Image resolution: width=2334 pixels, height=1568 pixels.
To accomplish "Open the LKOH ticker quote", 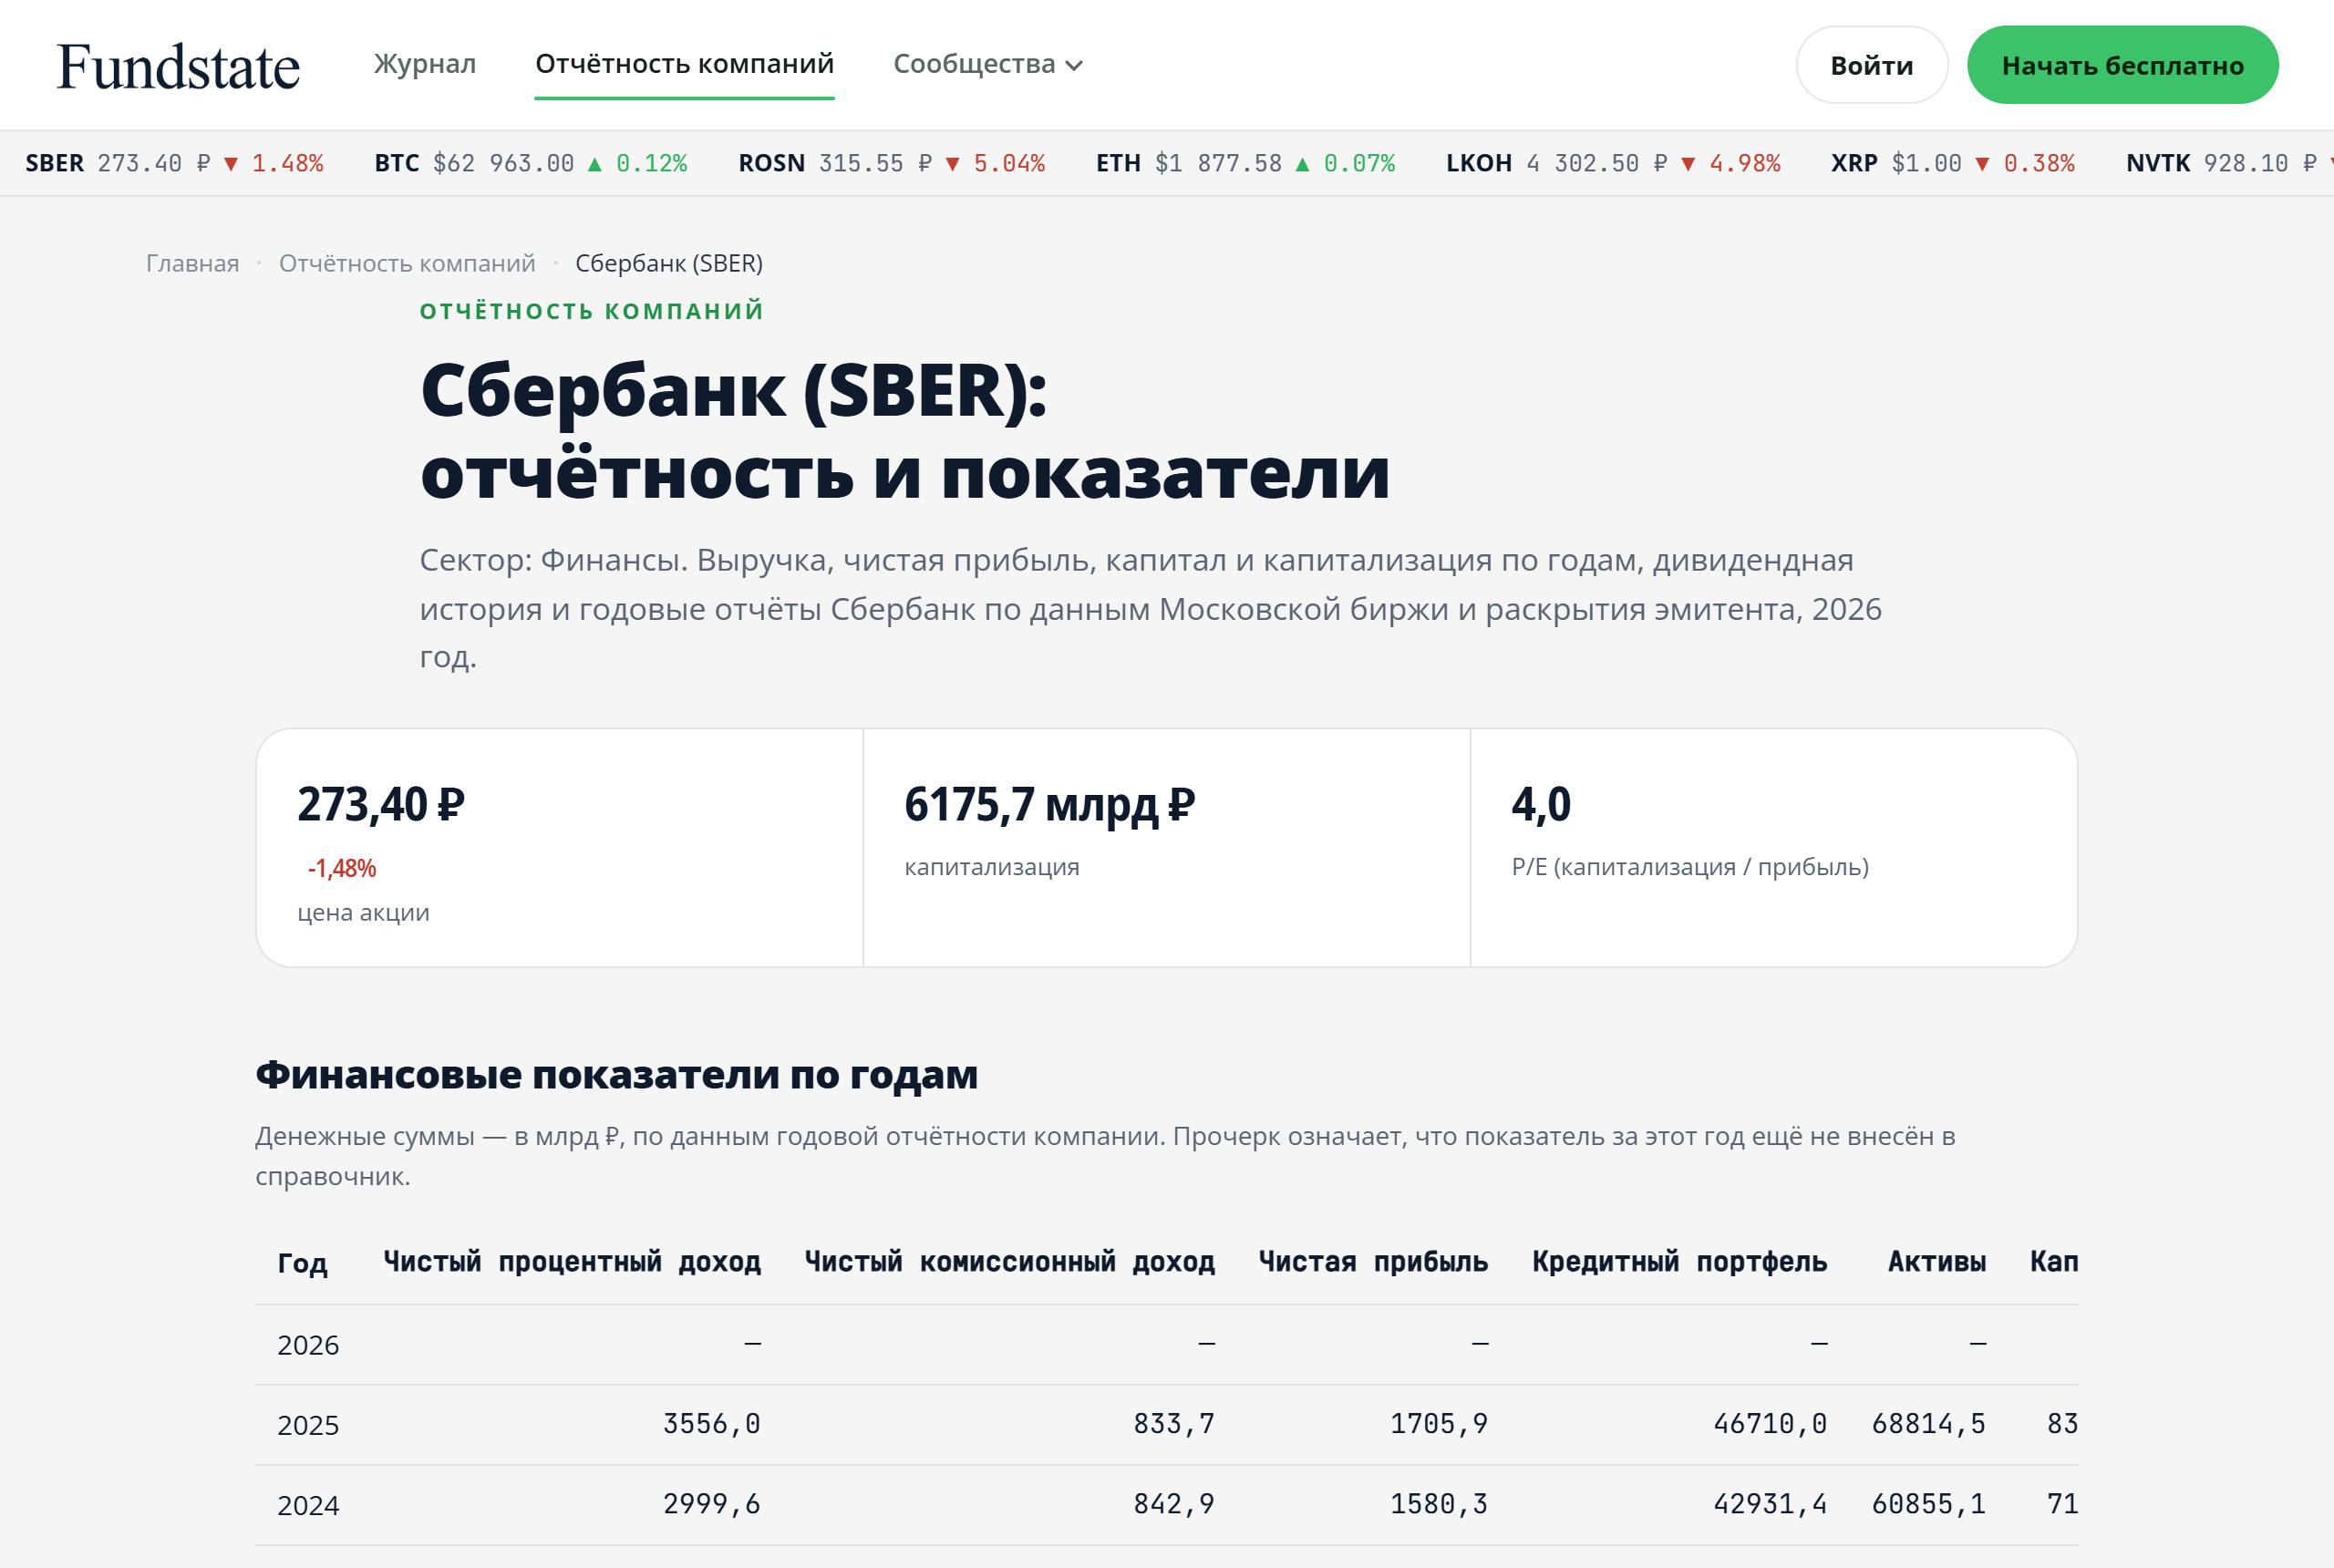I will 1613,163.
